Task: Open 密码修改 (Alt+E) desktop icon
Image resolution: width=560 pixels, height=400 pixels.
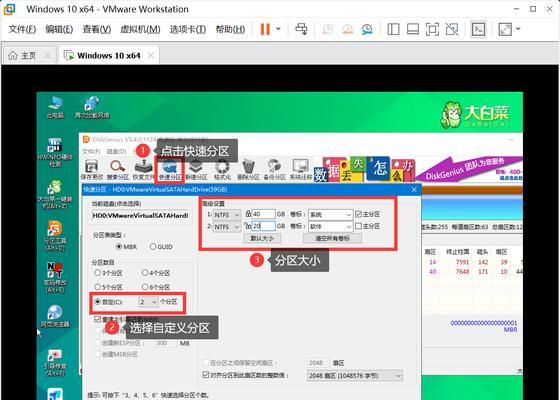Action: click(x=55, y=278)
